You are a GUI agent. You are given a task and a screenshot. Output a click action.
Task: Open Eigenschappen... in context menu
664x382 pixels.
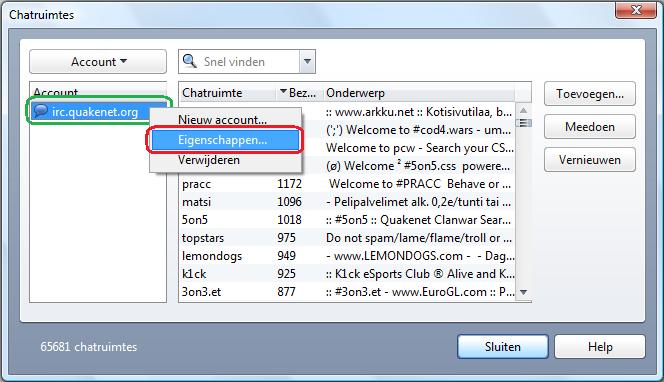point(225,140)
